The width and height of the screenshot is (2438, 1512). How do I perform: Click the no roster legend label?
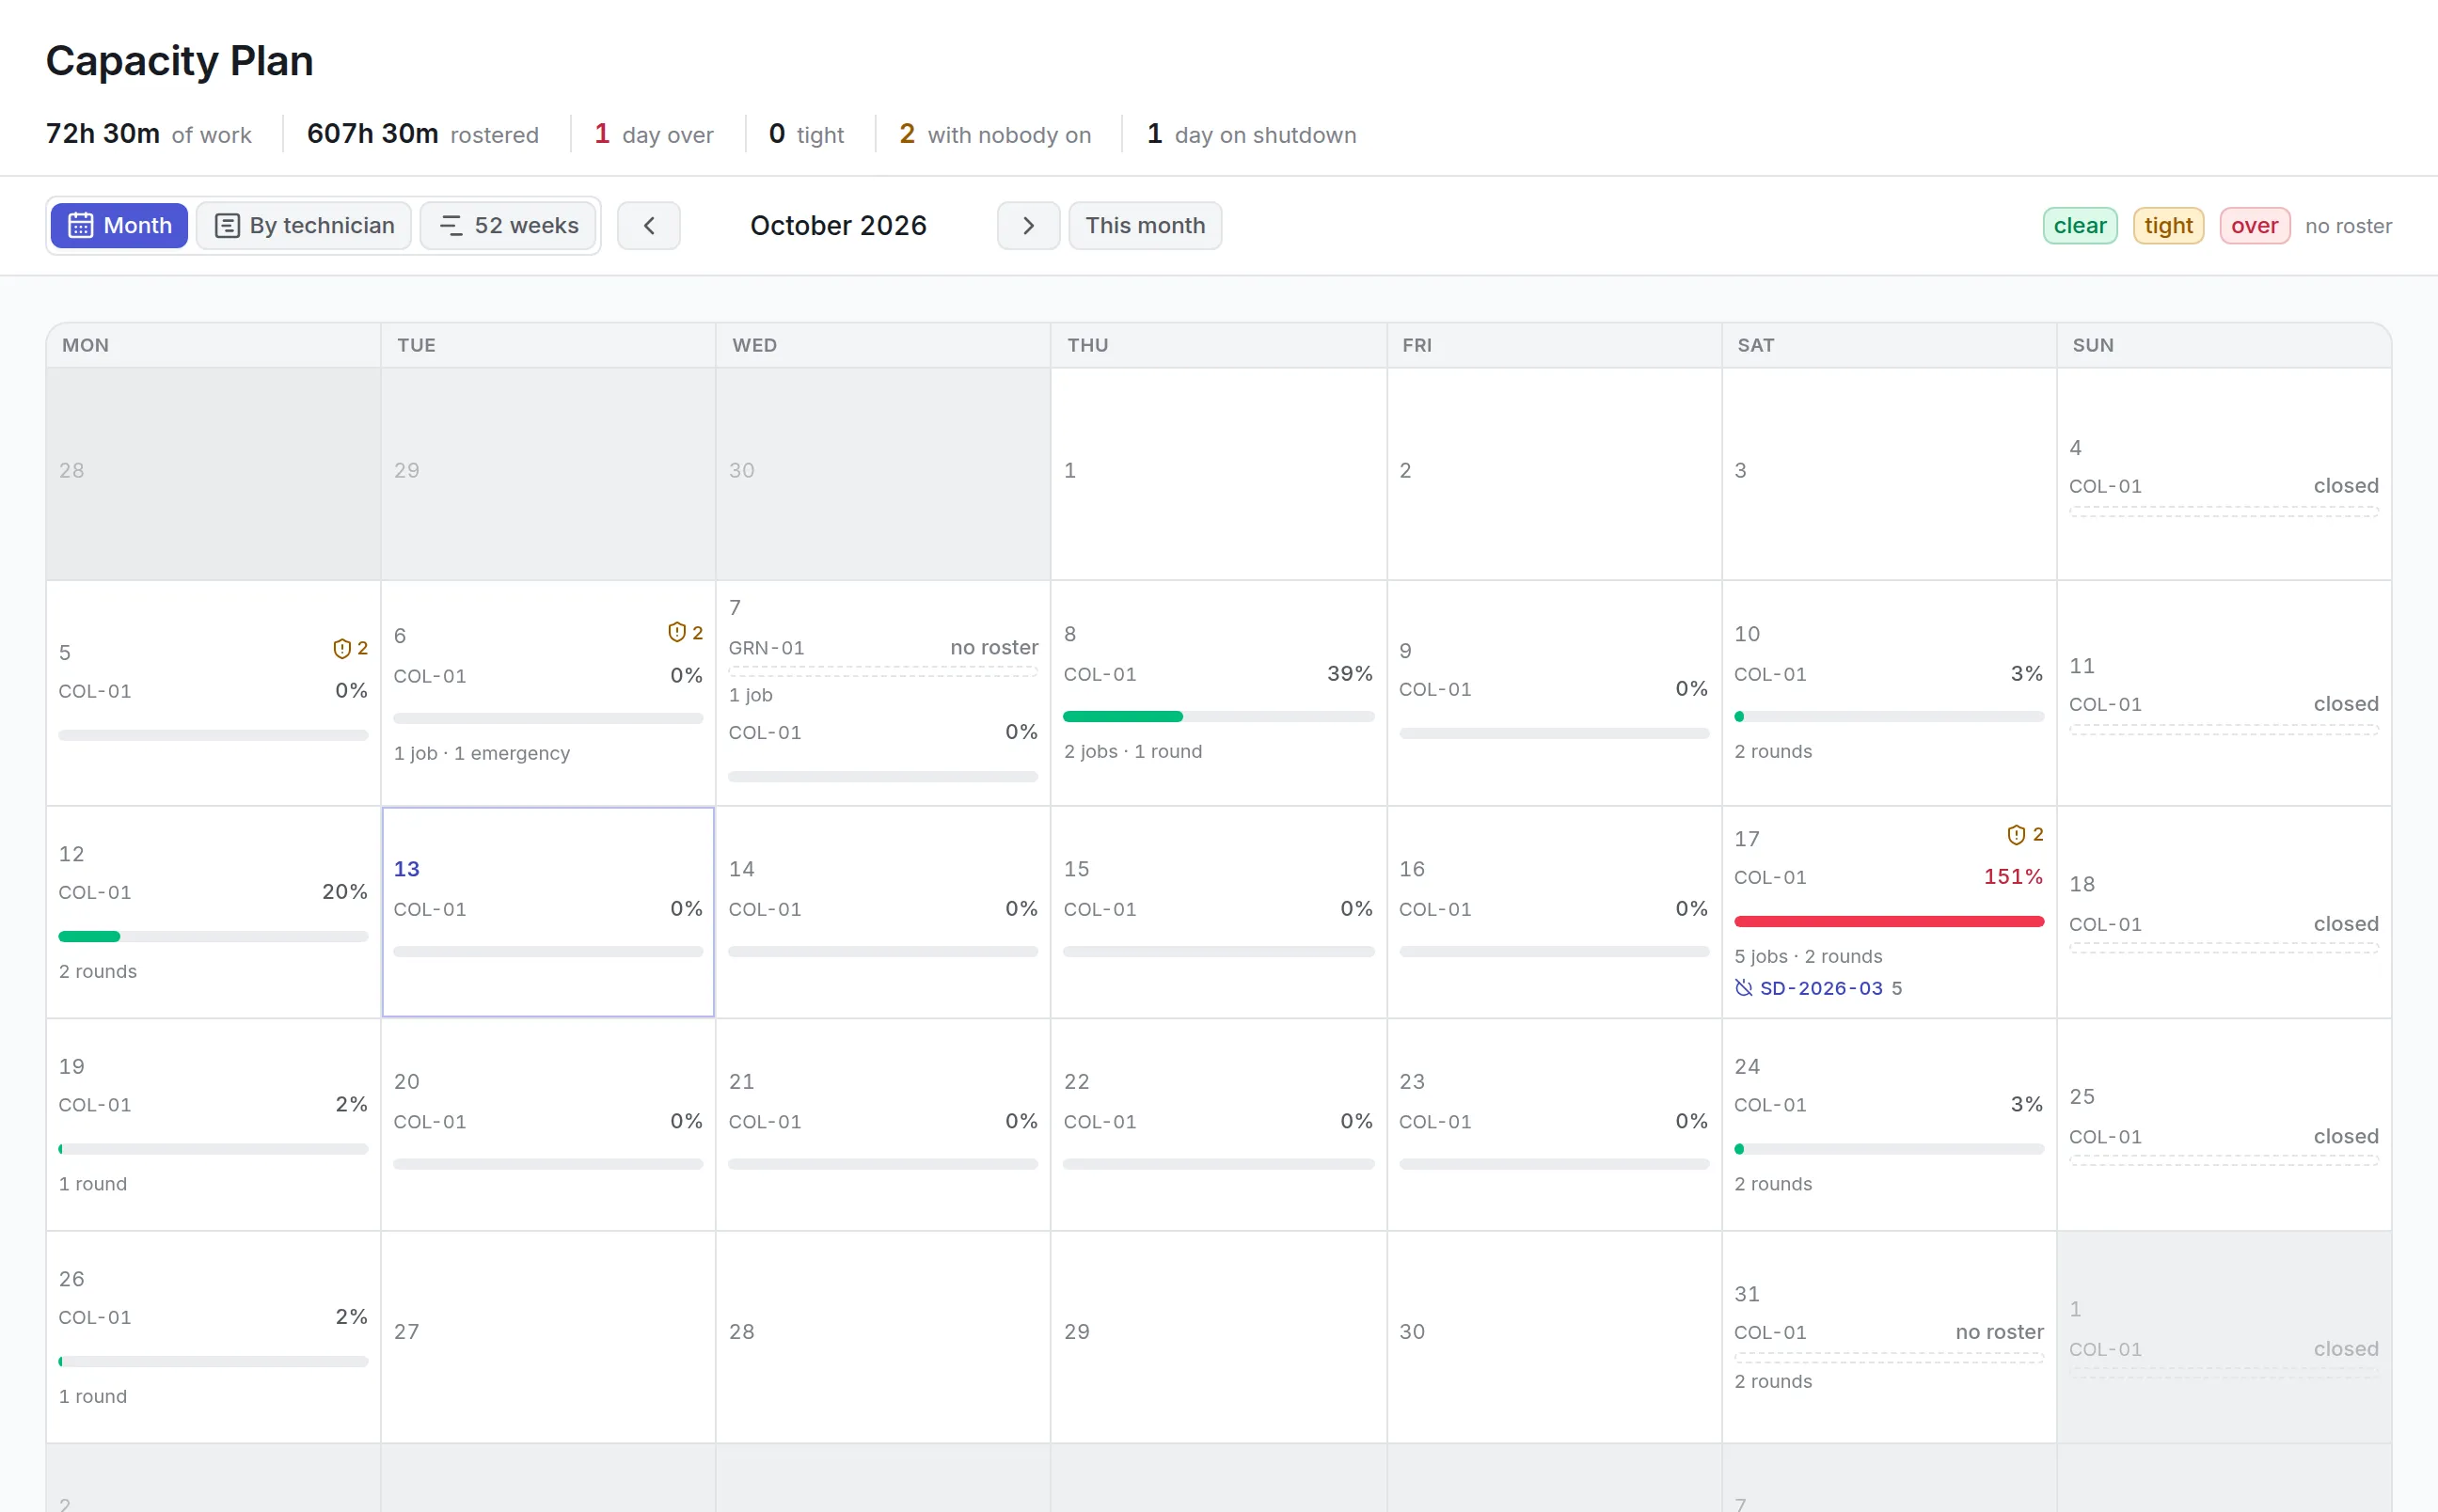(2348, 226)
